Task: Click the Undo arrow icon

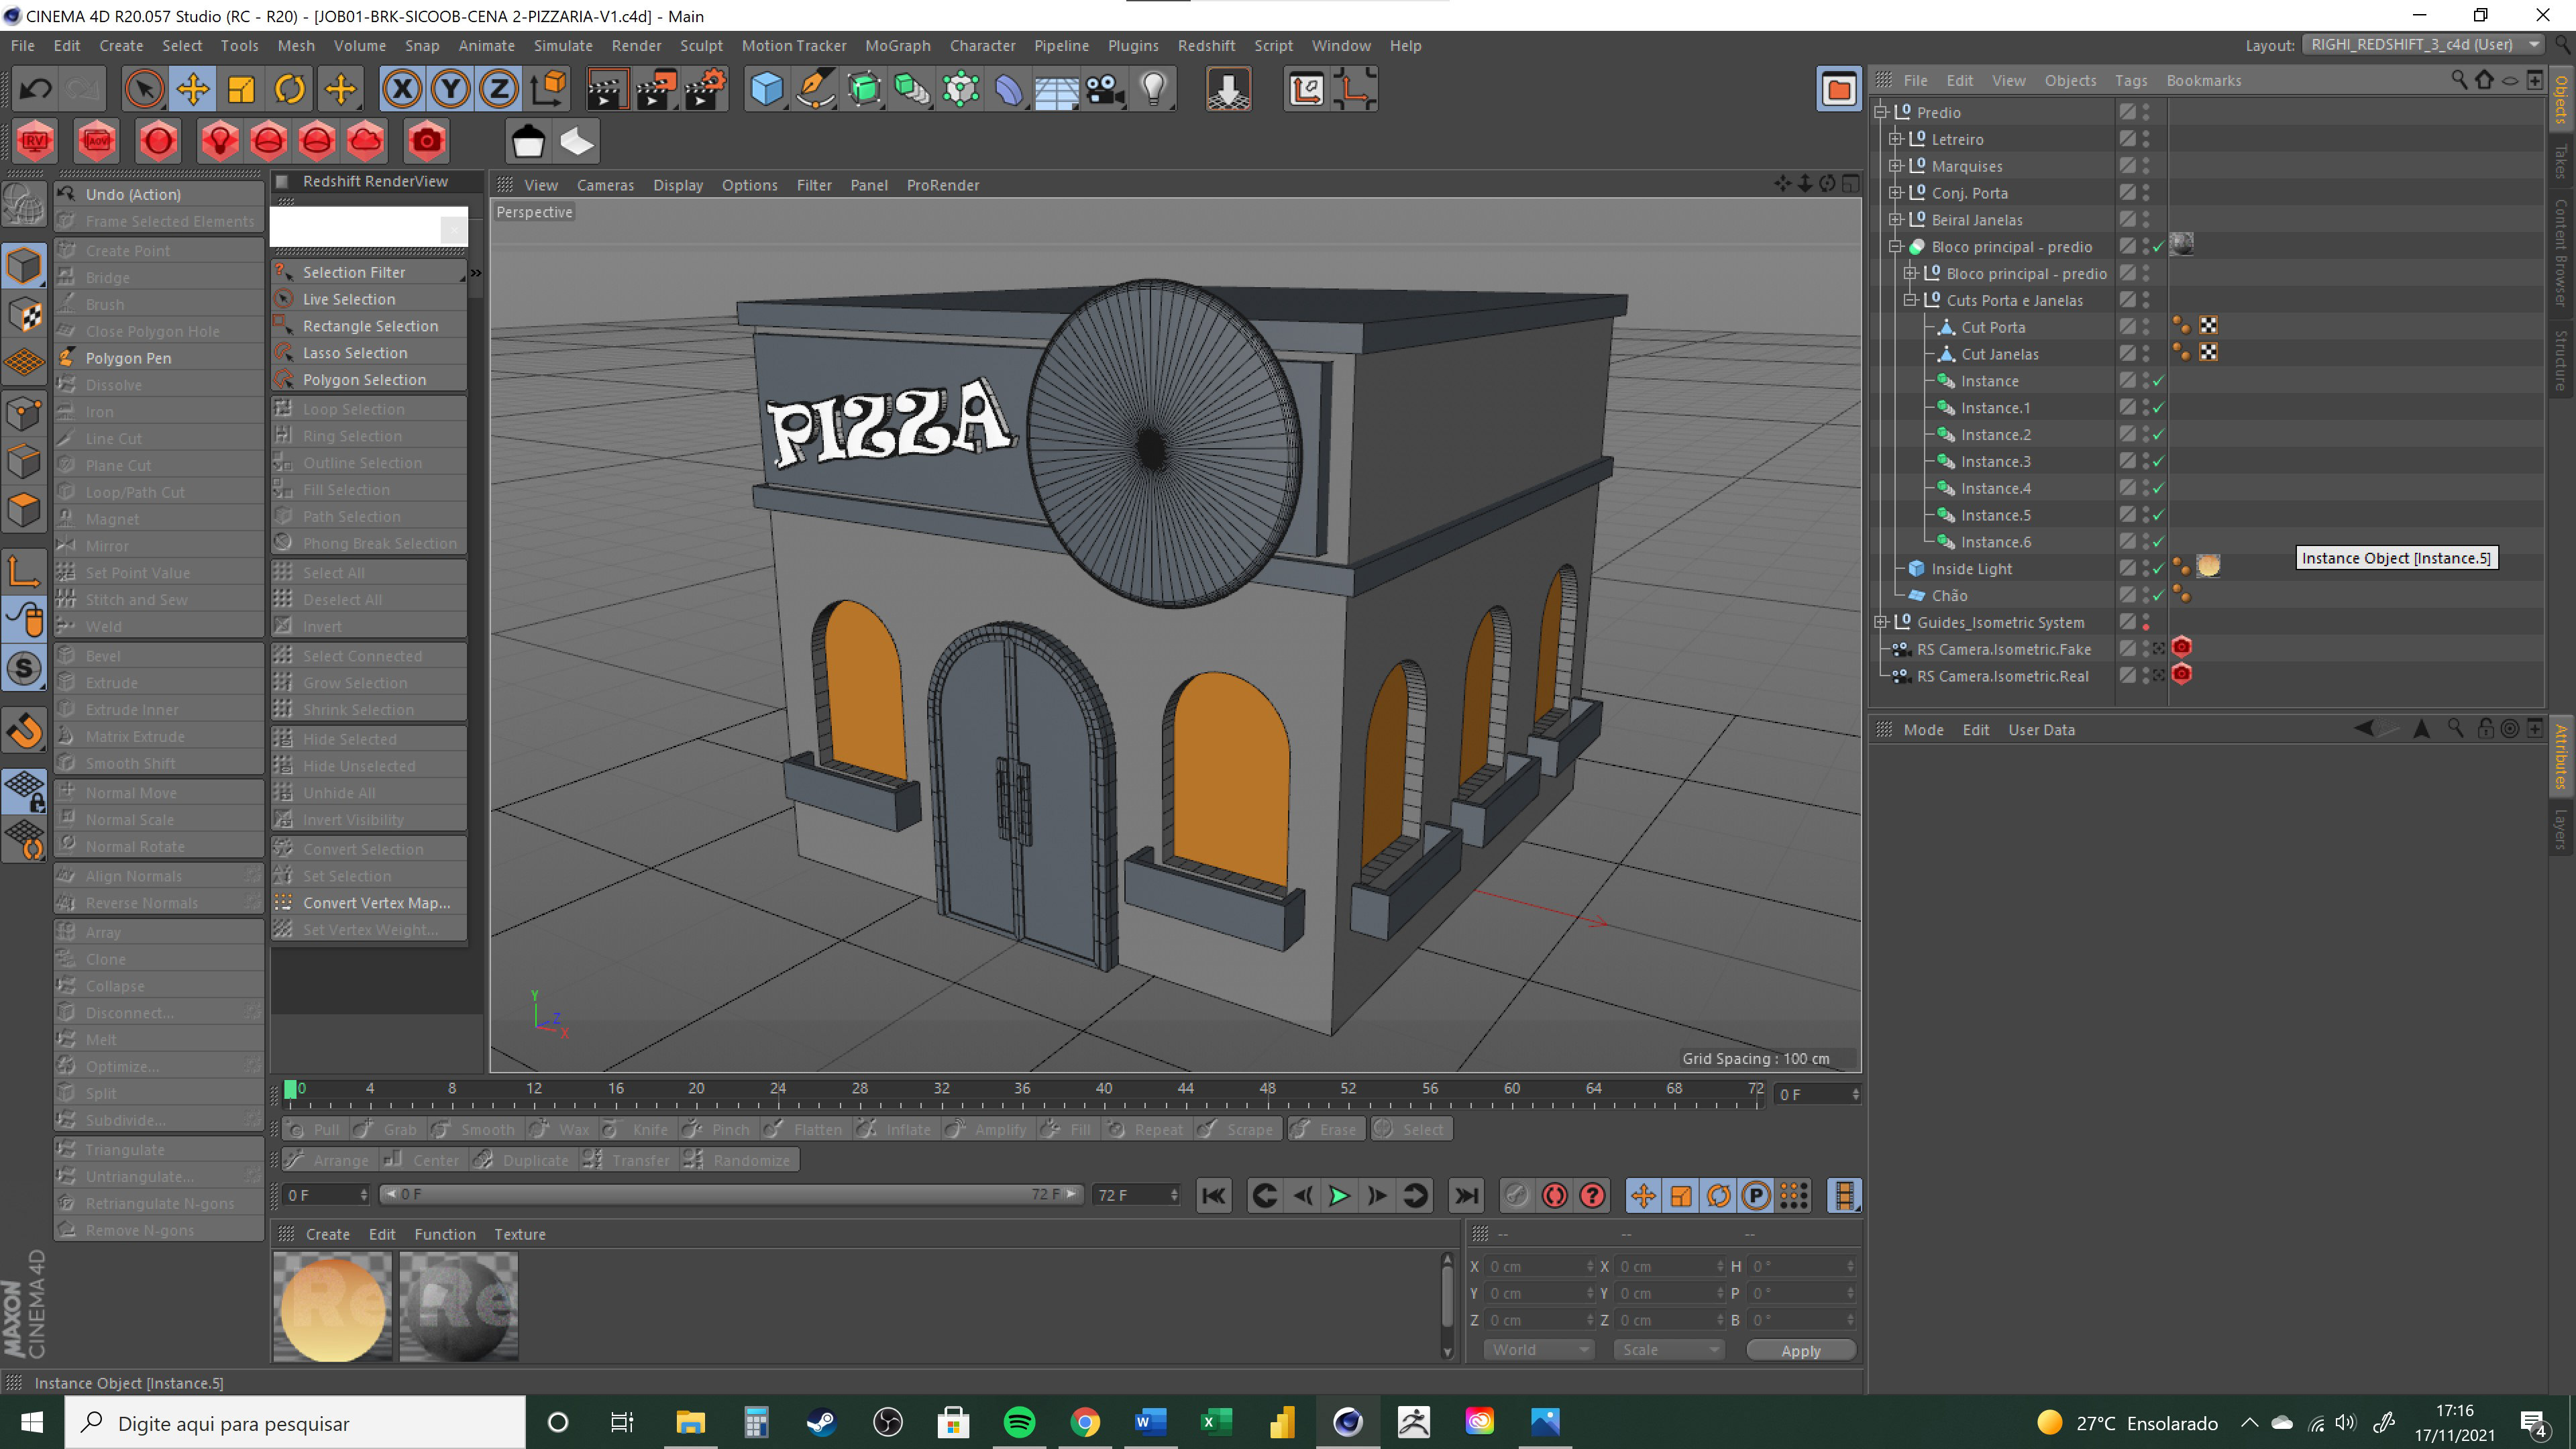Action: point(36,90)
